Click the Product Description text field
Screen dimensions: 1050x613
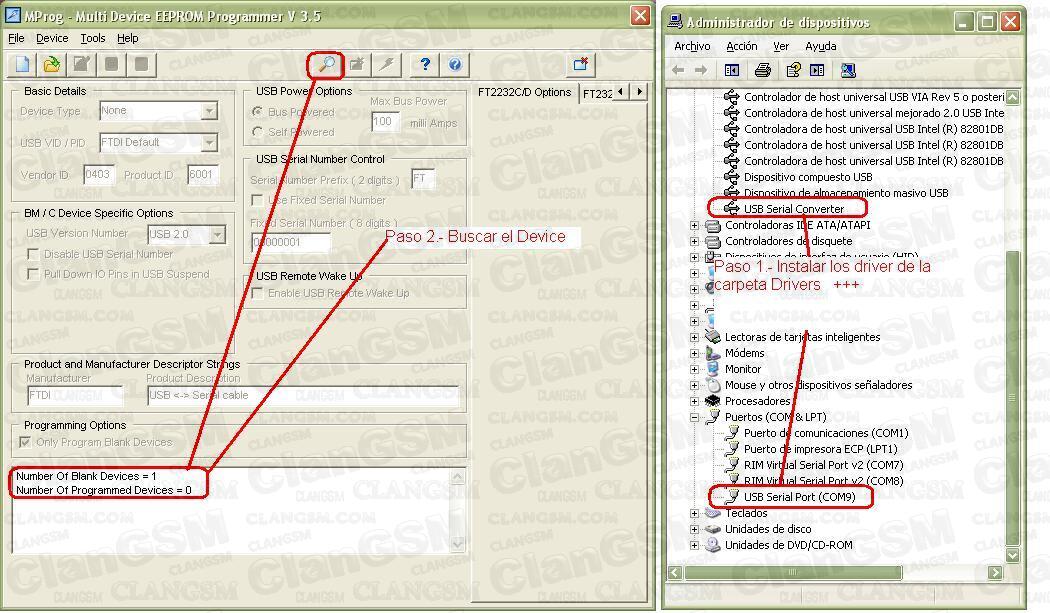(302, 395)
